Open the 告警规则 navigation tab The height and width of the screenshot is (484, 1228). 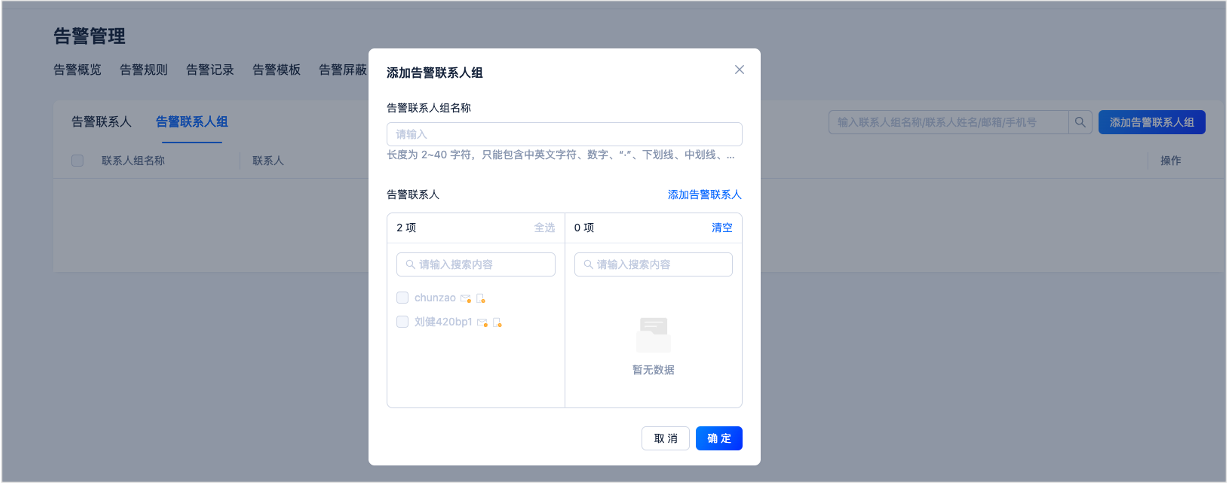pyautogui.click(x=144, y=70)
